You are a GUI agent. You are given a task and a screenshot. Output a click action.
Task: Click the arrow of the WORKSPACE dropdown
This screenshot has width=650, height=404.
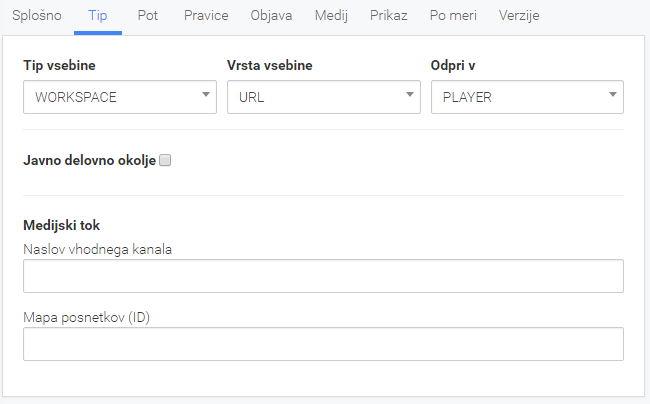(x=206, y=94)
